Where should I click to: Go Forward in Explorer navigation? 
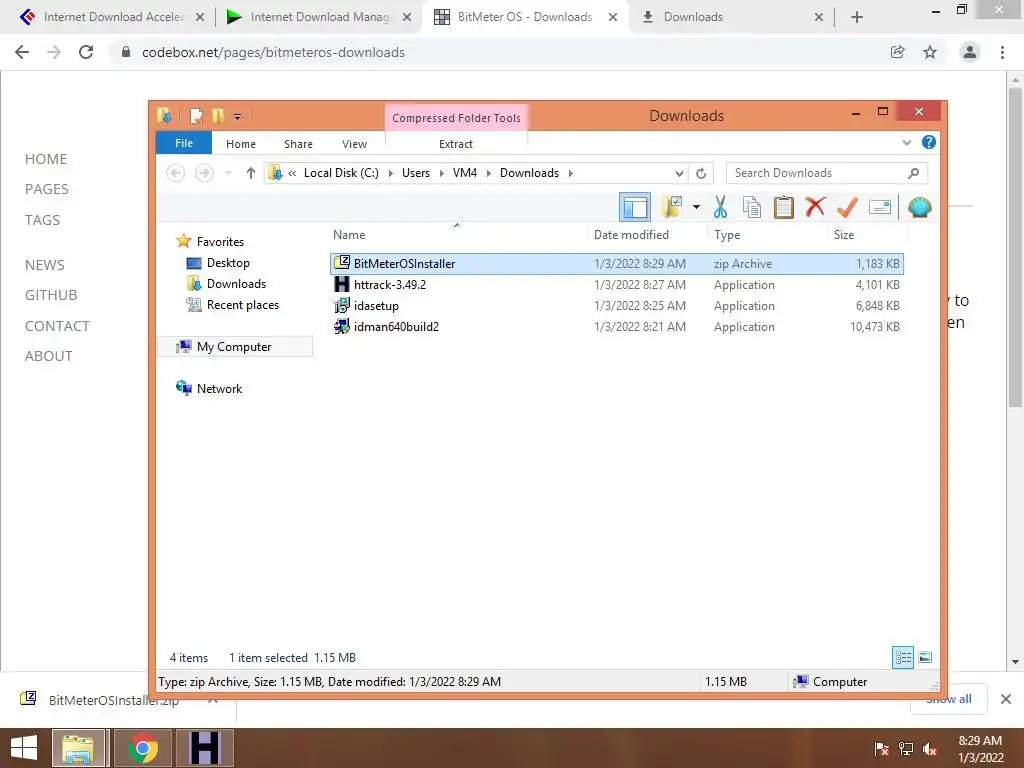tap(204, 173)
